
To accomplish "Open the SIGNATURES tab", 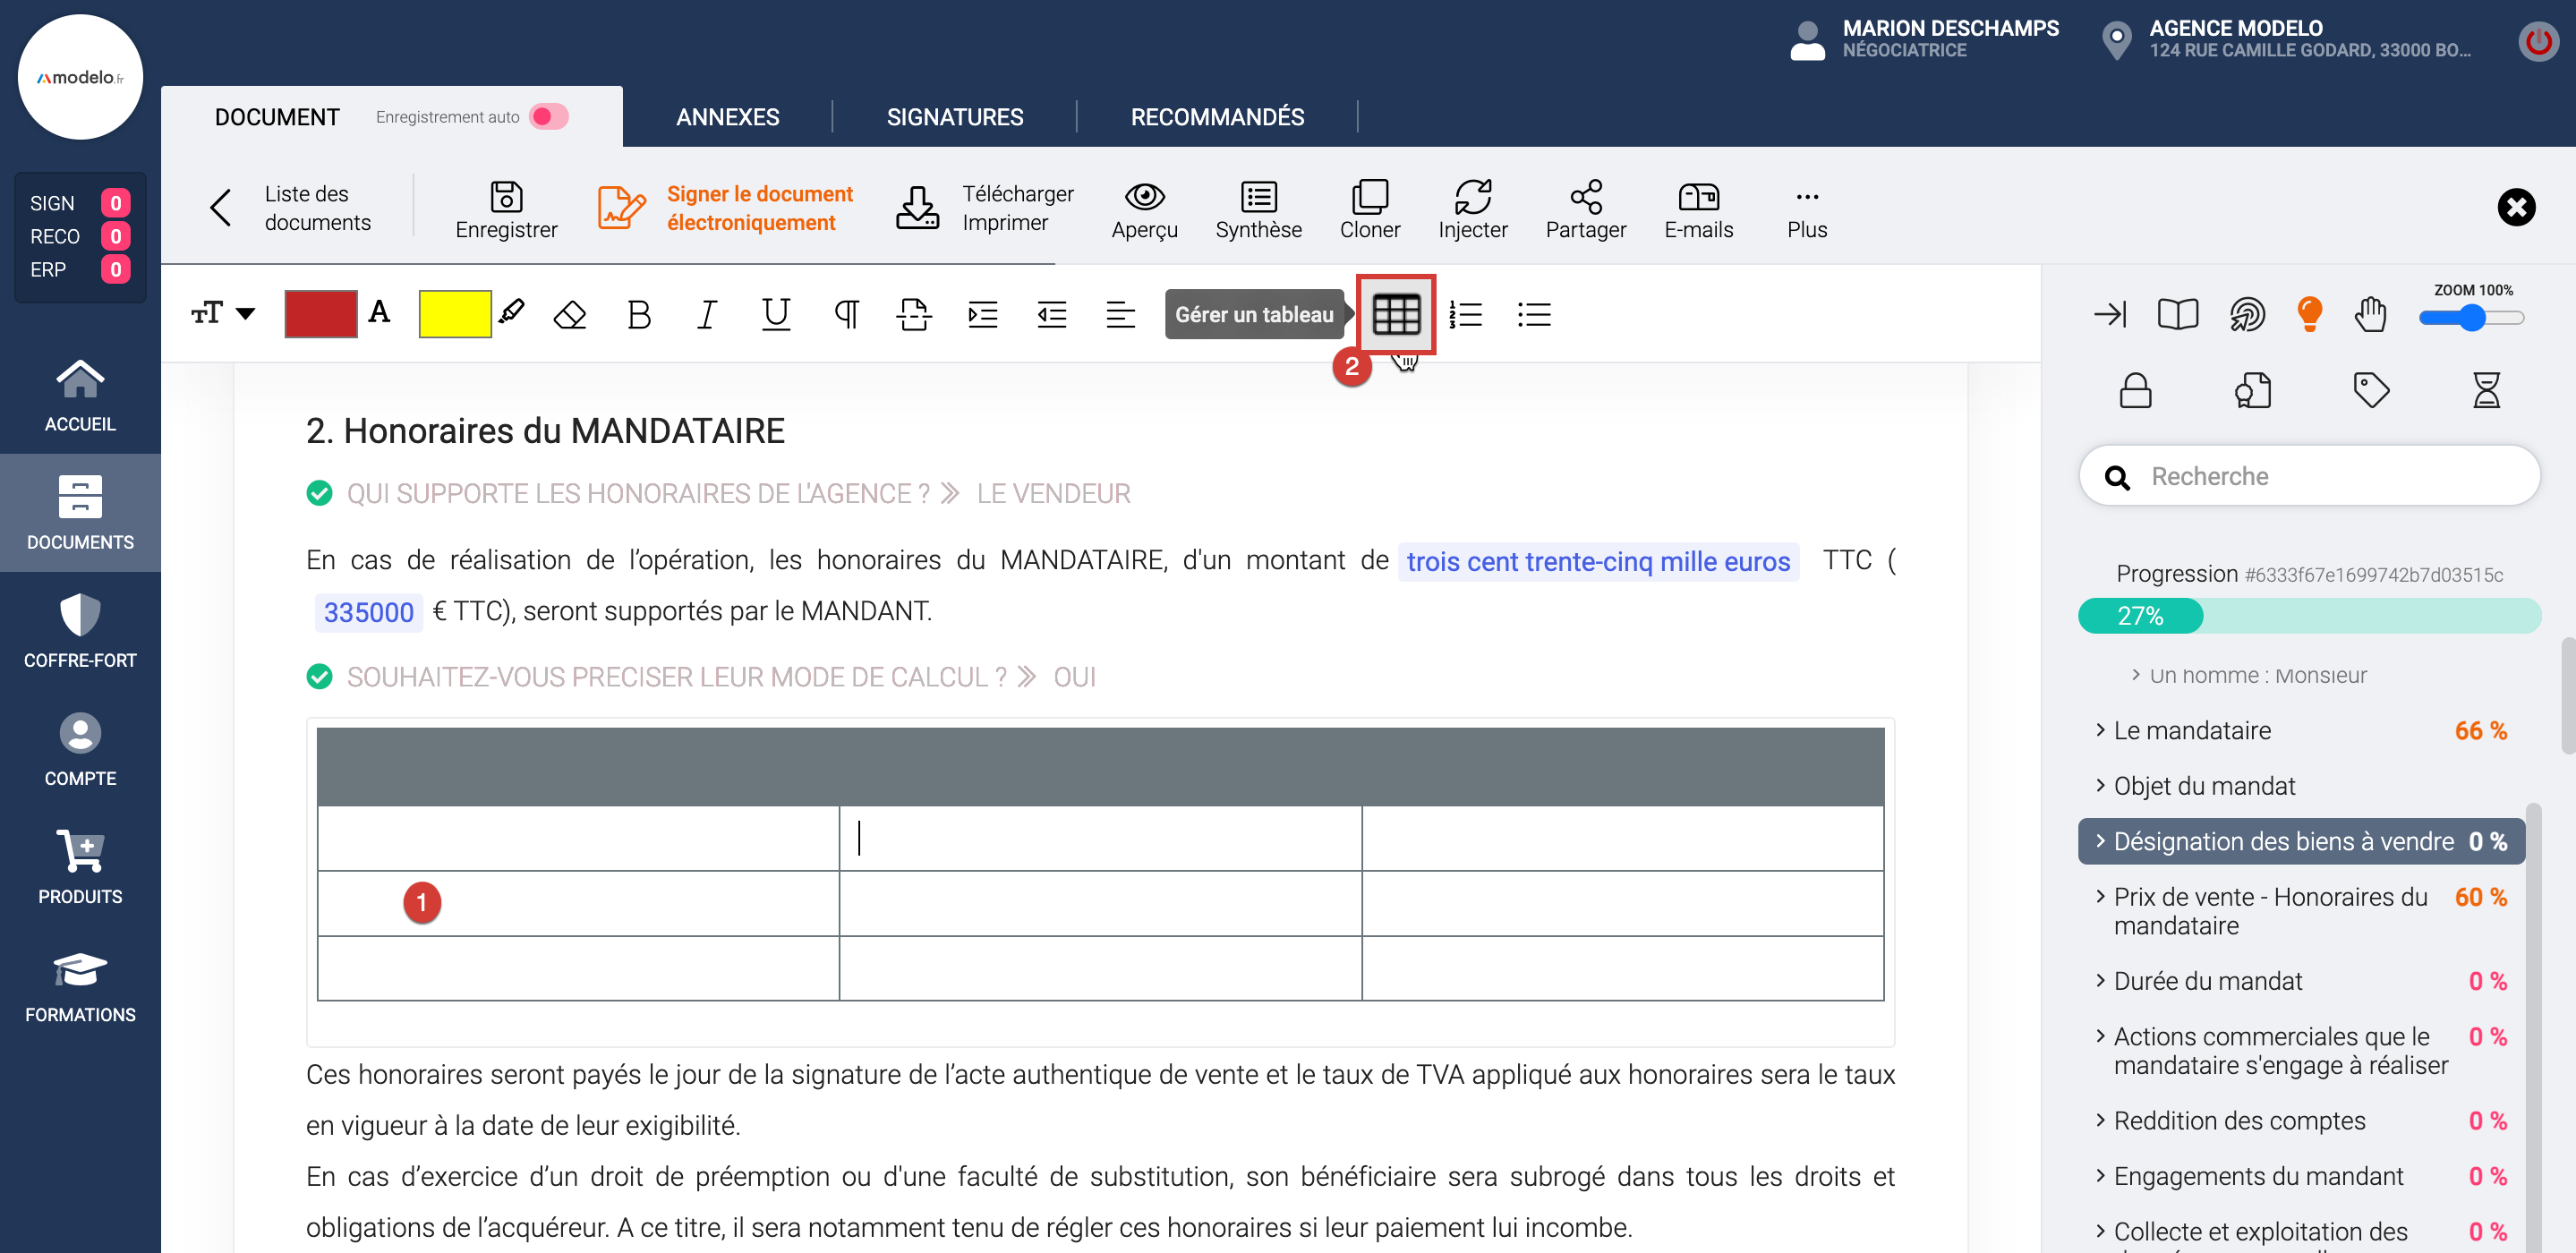I will pyautogui.click(x=954, y=117).
